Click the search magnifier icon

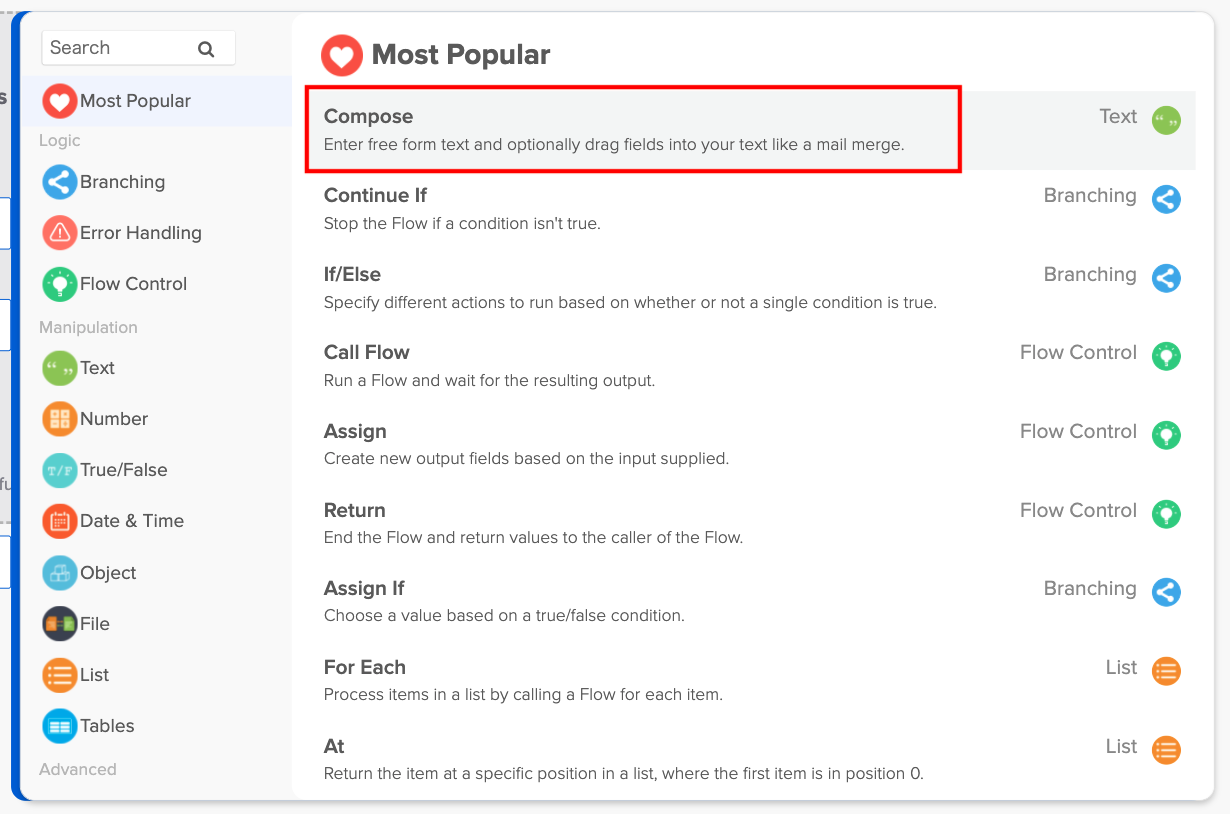click(x=206, y=49)
